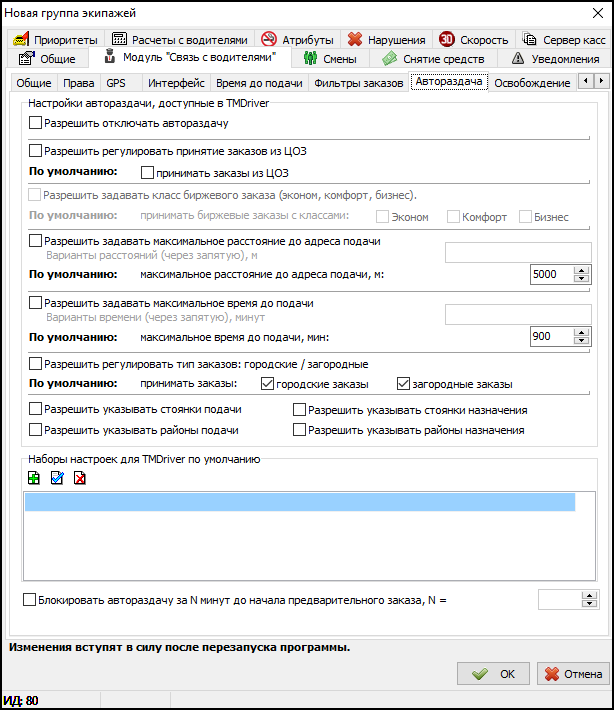This screenshot has width=614, height=710.
Task: Open the Приоритеты tab
Action: 57,39
